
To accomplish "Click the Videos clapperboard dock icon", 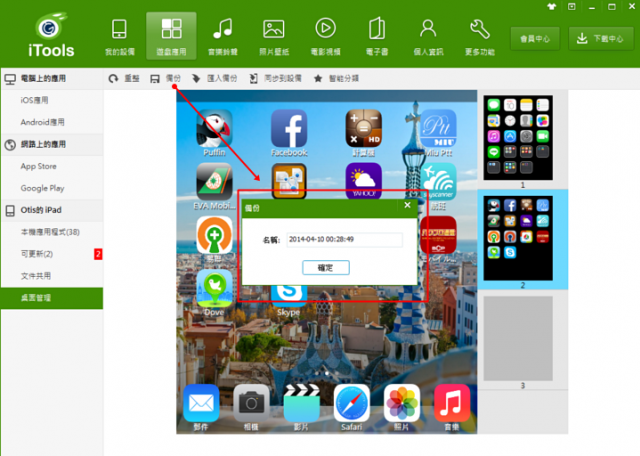I will point(302,403).
